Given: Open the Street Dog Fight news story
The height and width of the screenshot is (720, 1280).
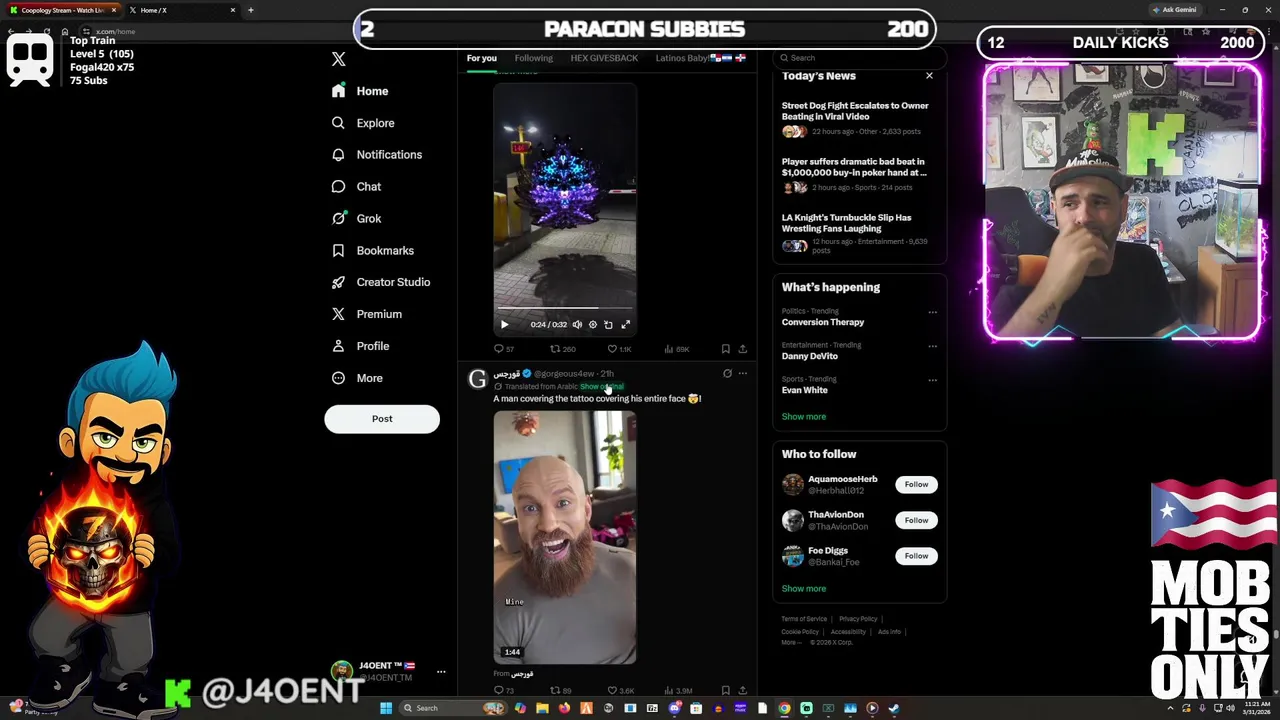Looking at the screenshot, I should coord(856,118).
